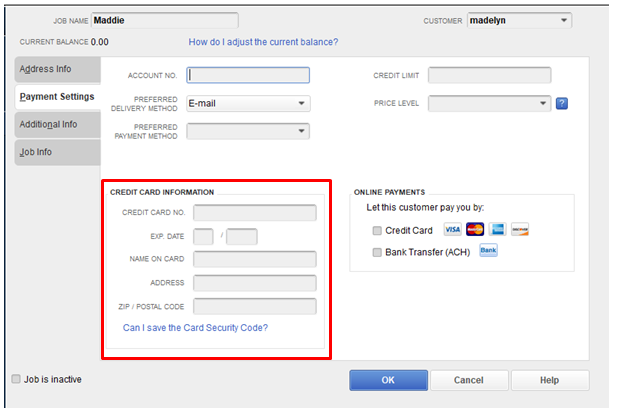The width and height of the screenshot is (617, 417).
Task: Toggle the Job is inactive checkbox
Action: (16, 379)
